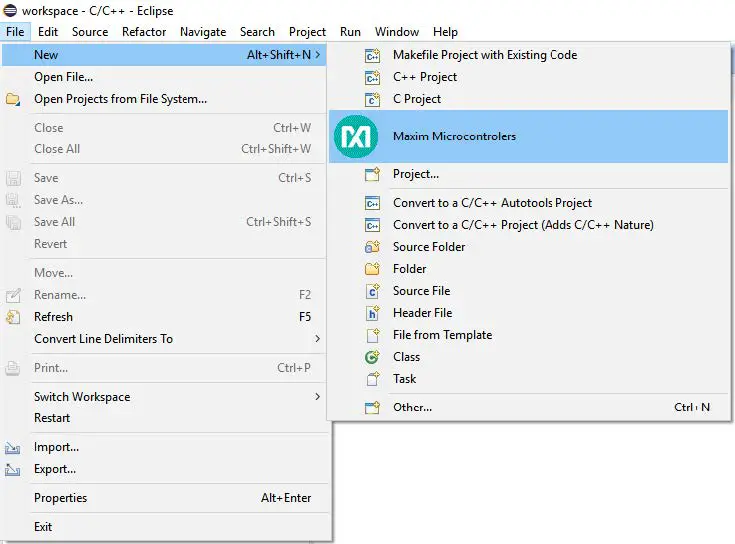Click the new Folder icon
This screenshot has height=544, width=735.
coord(372,269)
